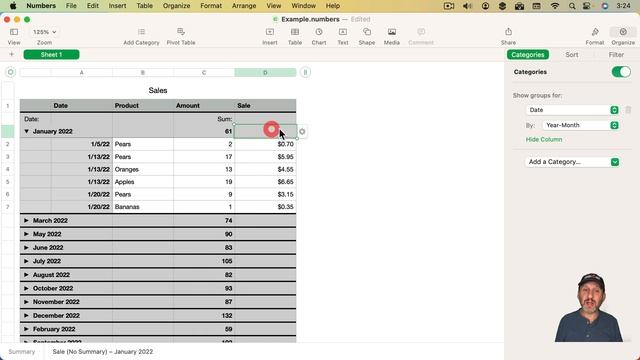Click the Apples product cell

coord(143,182)
